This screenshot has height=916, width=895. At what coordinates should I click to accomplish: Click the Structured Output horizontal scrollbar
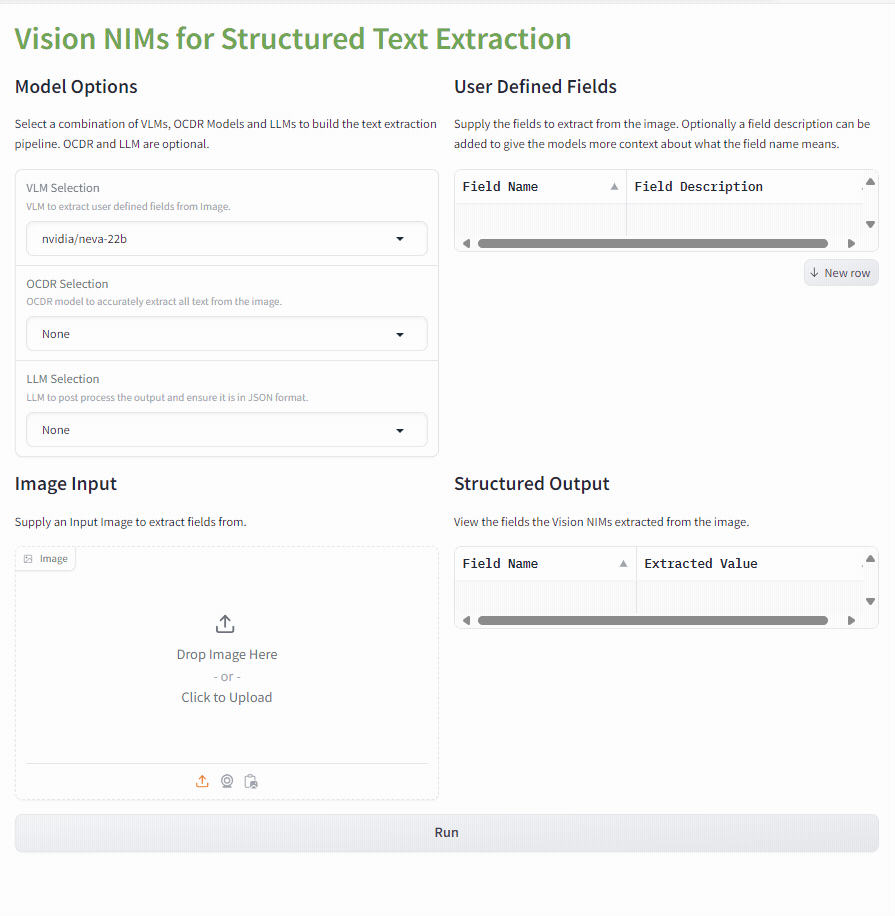652,620
